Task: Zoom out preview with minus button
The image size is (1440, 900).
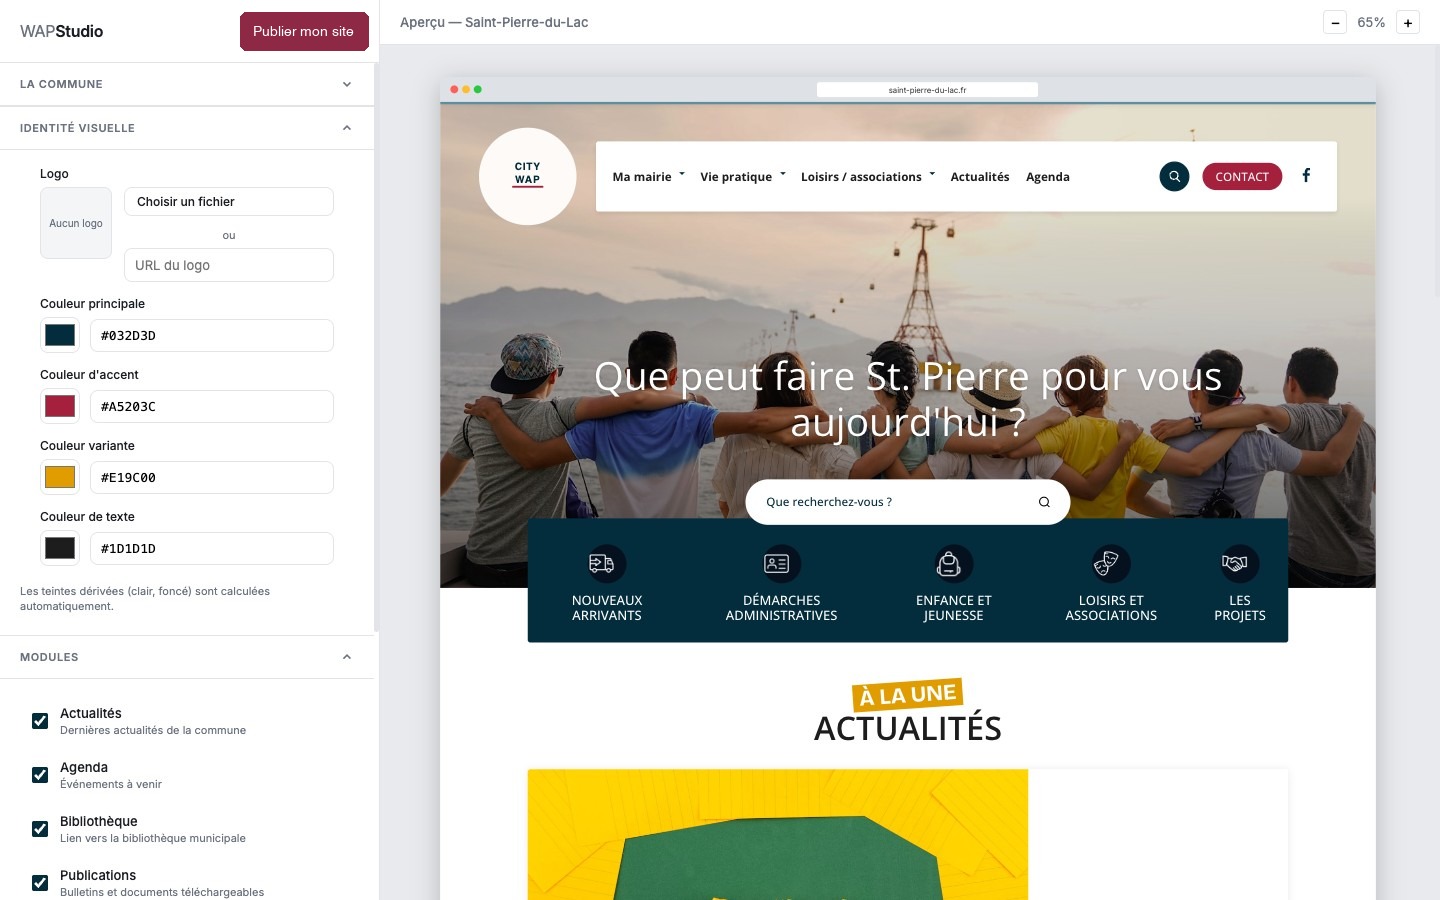Action: [x=1335, y=22]
